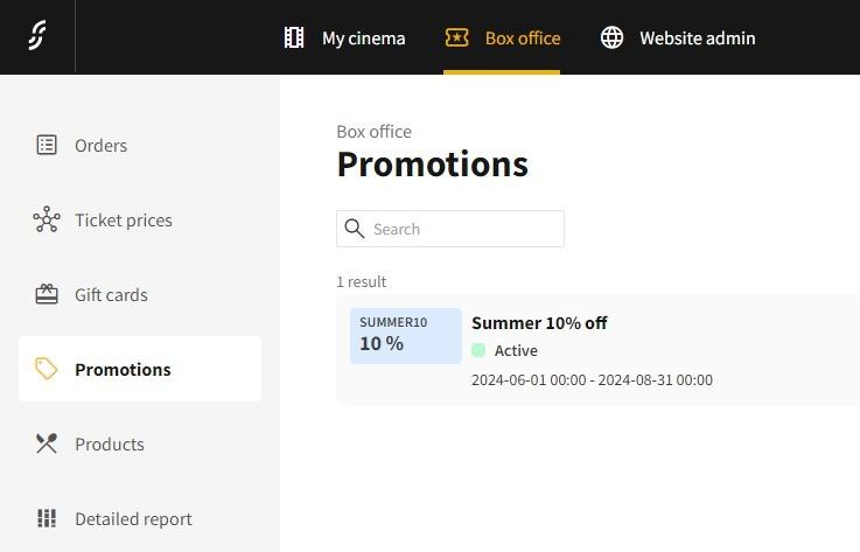860x552 pixels.
Task: Open the My cinema tab
Action: point(363,38)
